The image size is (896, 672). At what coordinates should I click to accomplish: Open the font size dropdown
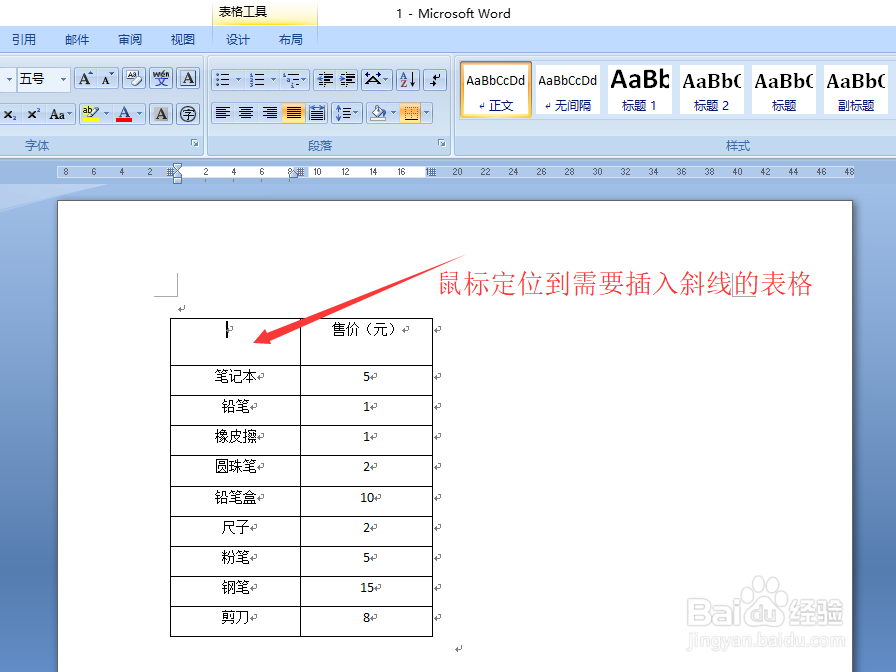62,78
